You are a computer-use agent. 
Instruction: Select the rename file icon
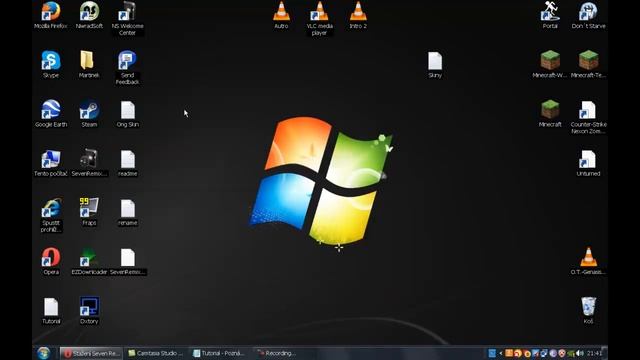point(127,212)
